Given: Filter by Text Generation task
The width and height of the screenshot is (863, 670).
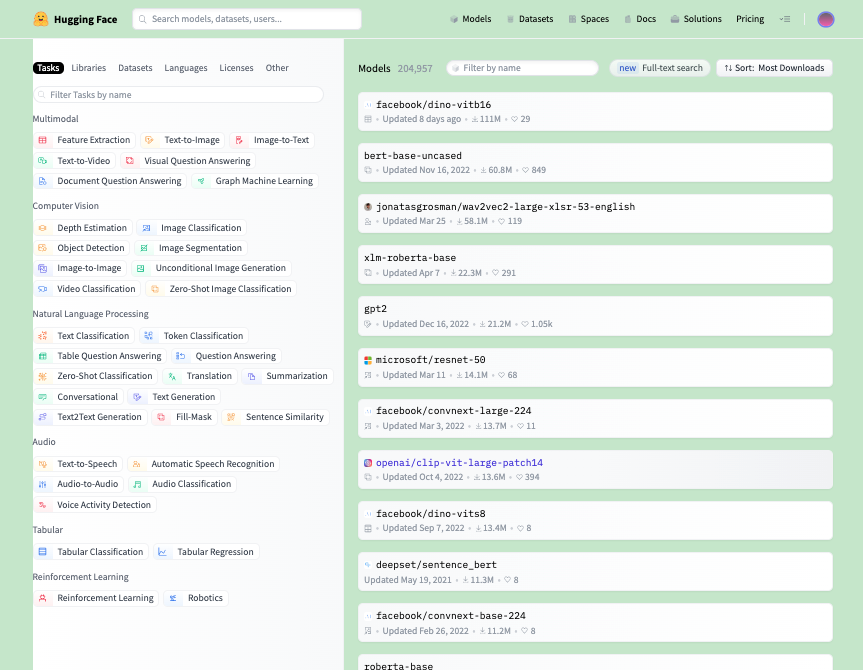Looking at the screenshot, I should (x=174, y=397).
